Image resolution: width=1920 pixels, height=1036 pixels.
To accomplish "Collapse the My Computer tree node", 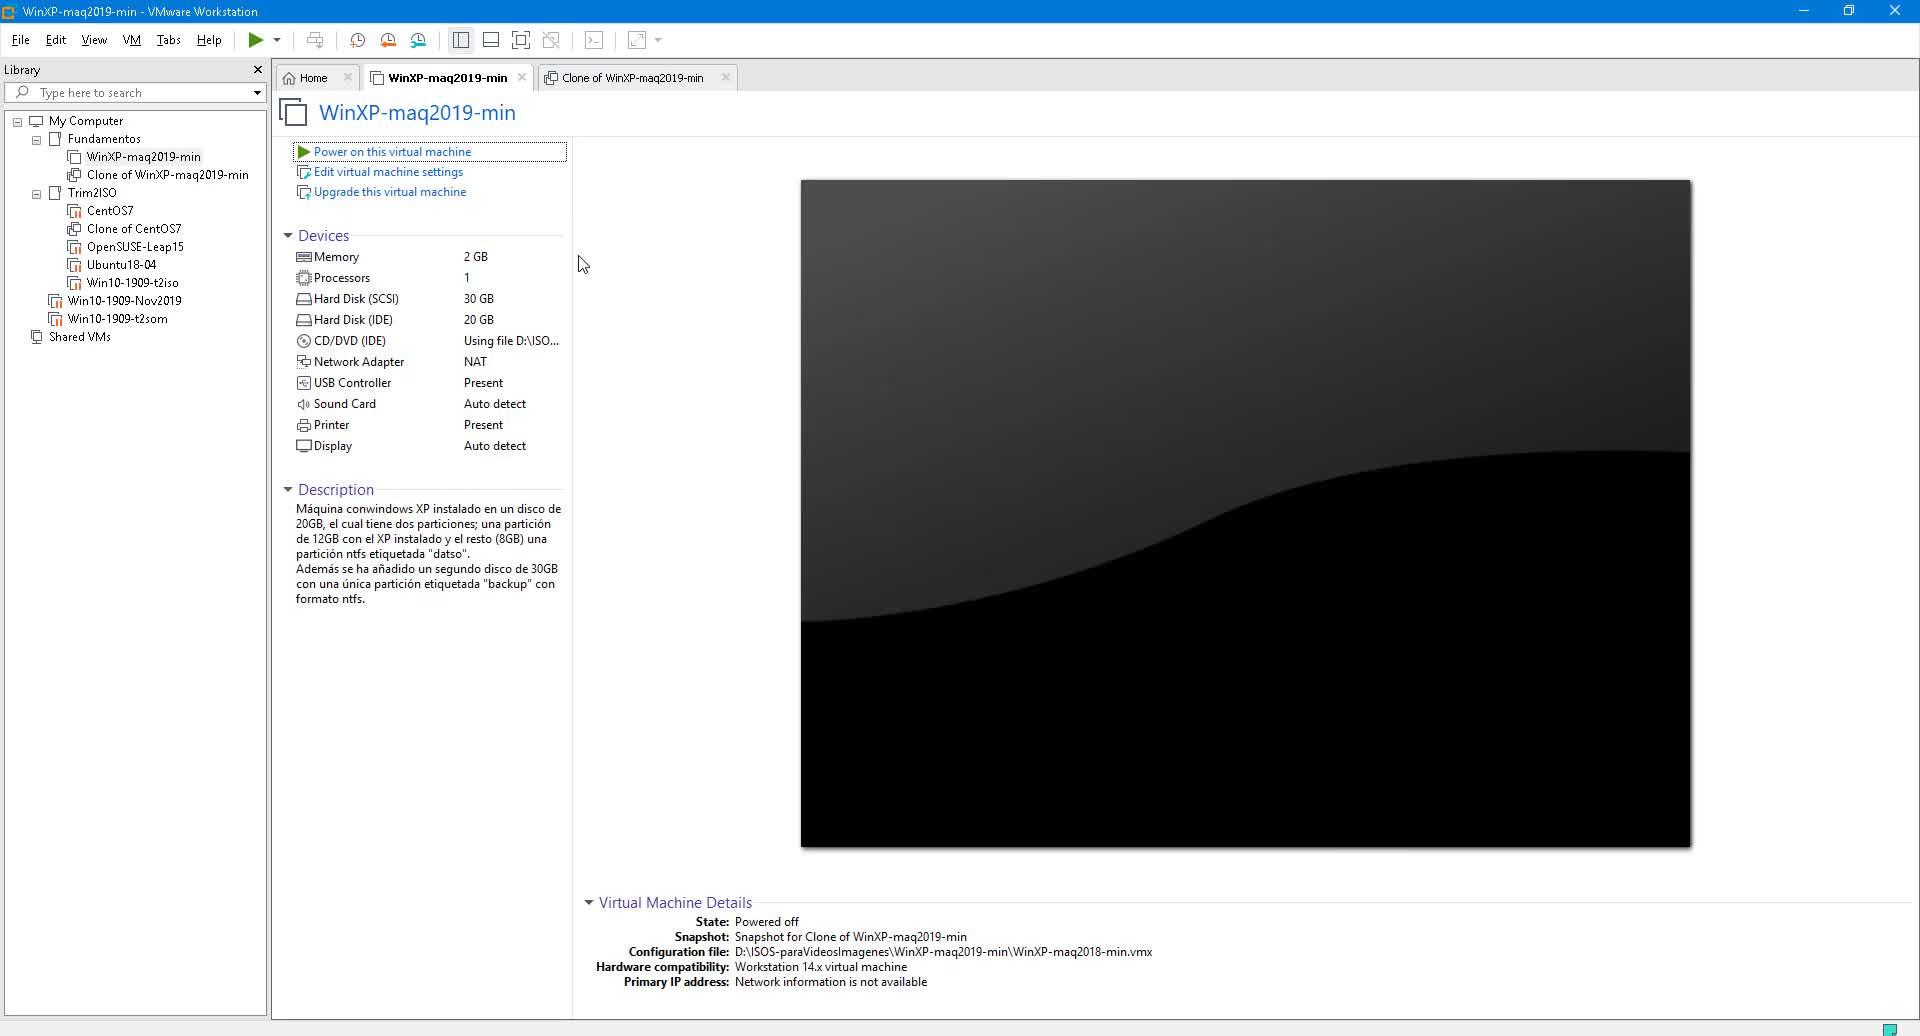I will pos(18,122).
